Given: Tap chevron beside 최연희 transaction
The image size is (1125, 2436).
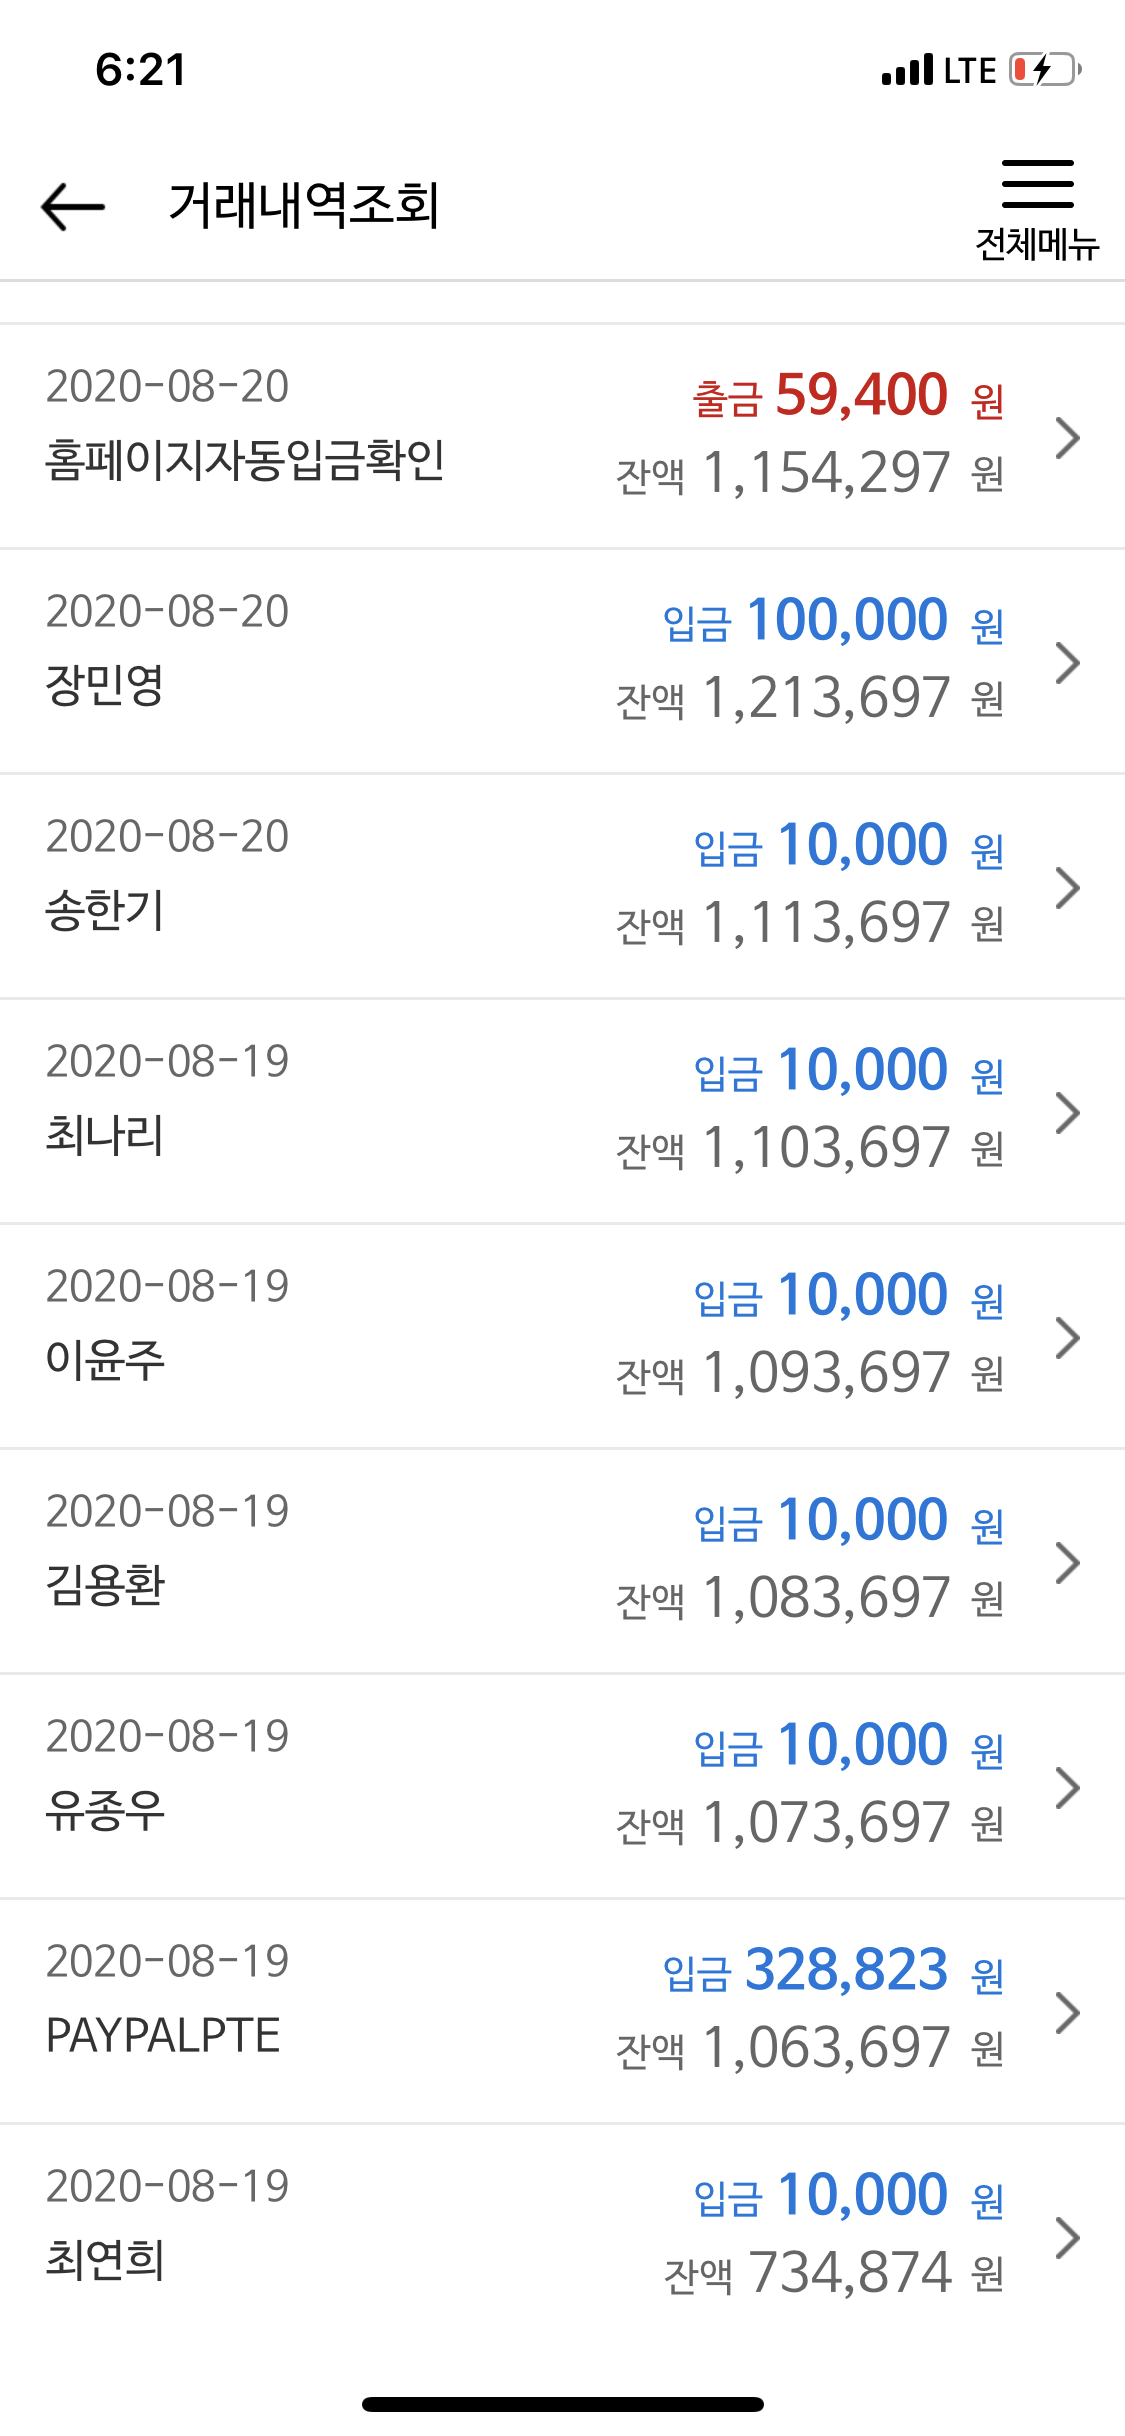Looking at the screenshot, I should (x=1068, y=2238).
